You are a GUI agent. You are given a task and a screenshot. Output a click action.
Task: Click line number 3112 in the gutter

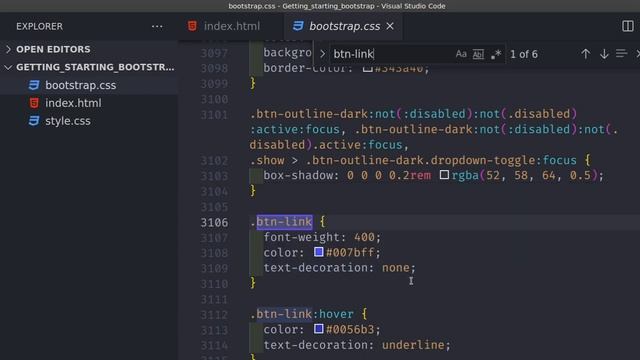point(214,315)
